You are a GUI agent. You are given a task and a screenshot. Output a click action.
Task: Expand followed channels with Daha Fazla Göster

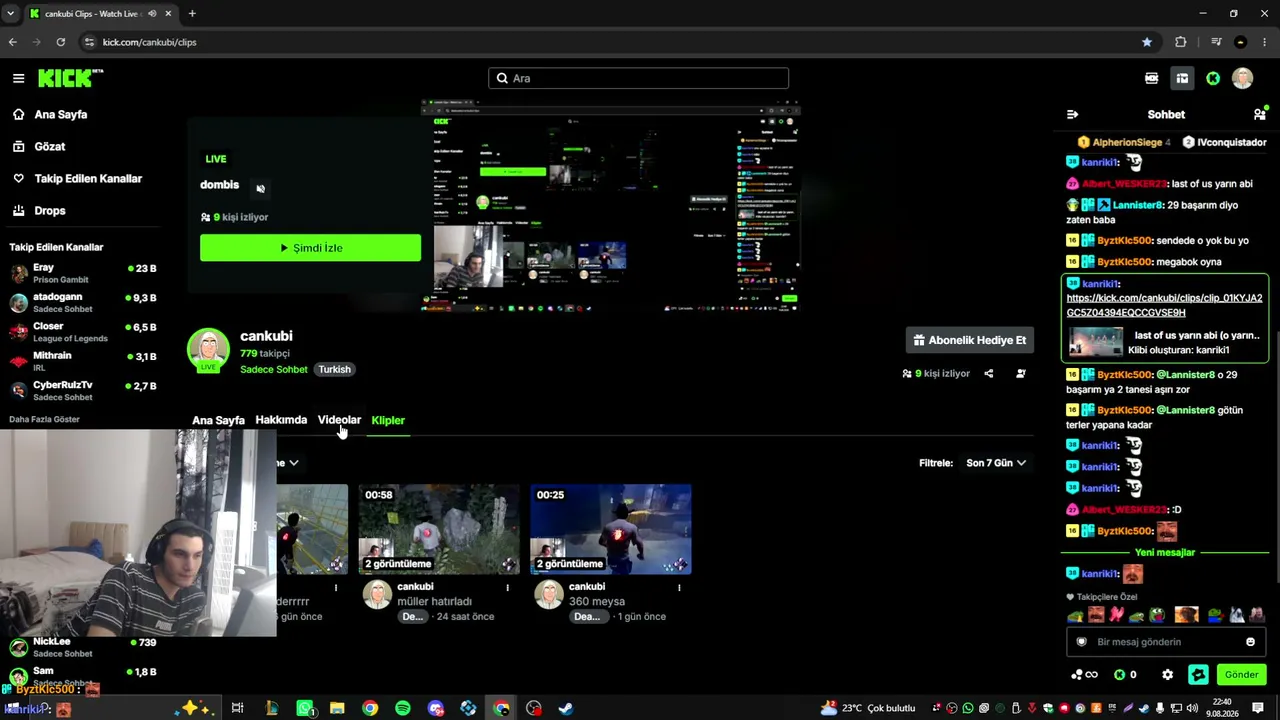click(44, 419)
